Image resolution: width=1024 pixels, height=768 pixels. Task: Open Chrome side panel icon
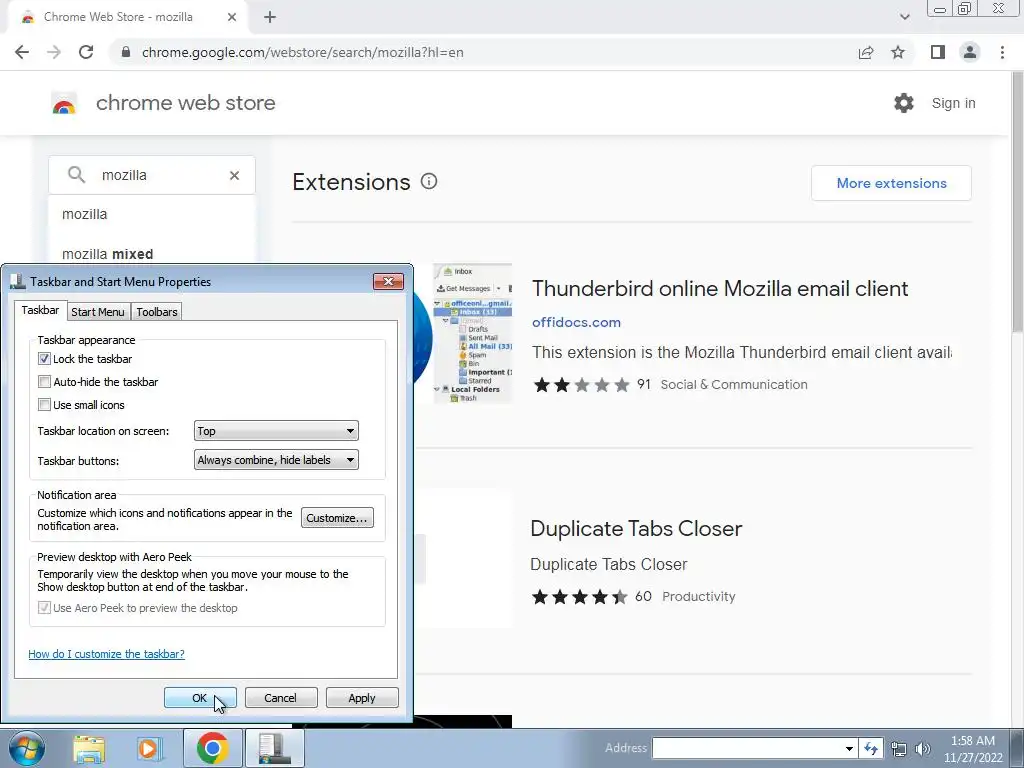pos(938,52)
